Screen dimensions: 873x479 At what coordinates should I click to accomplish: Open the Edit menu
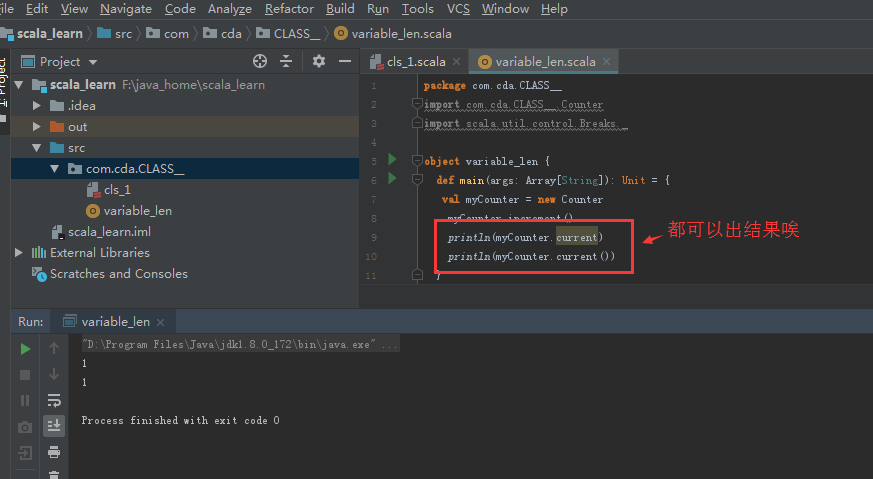37,9
